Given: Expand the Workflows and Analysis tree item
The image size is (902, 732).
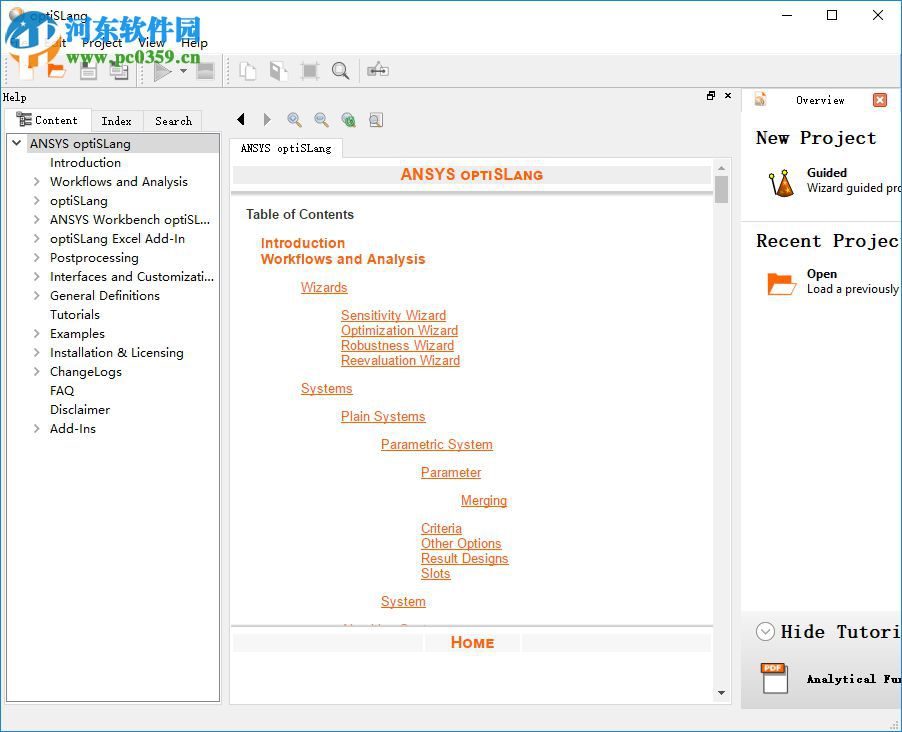Looking at the screenshot, I should 36,181.
